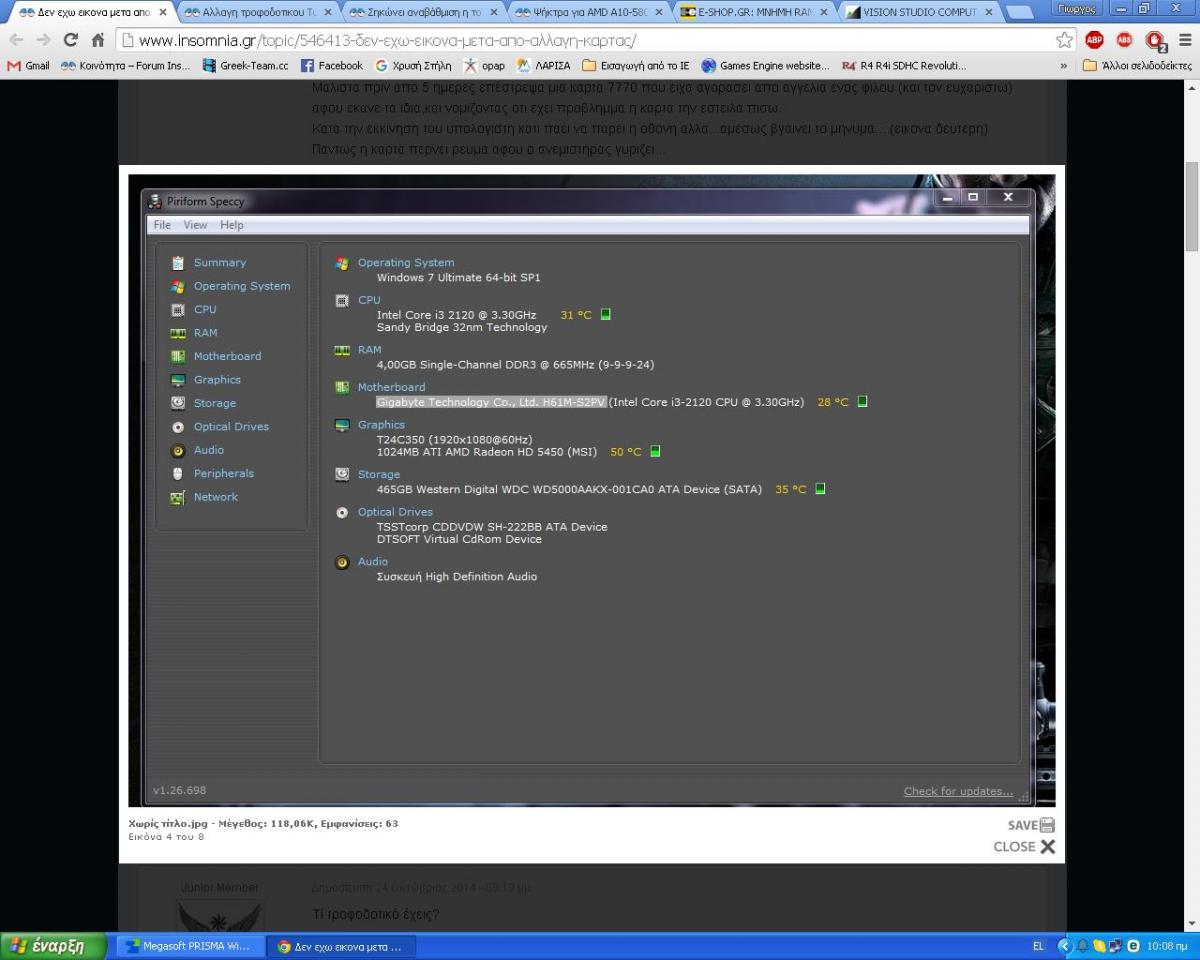Select Storage in Speccy's sidebar
Screen dimensions: 1200x960
[x=214, y=403]
